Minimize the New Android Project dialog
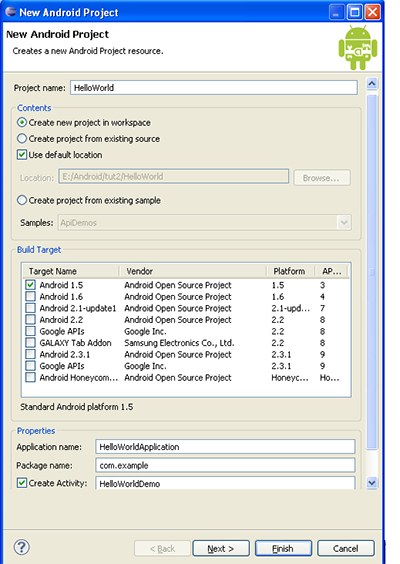The image size is (400, 564). coord(337,12)
